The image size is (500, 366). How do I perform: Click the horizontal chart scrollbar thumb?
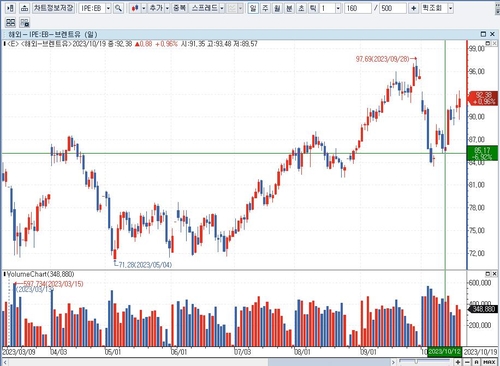click(x=329, y=362)
